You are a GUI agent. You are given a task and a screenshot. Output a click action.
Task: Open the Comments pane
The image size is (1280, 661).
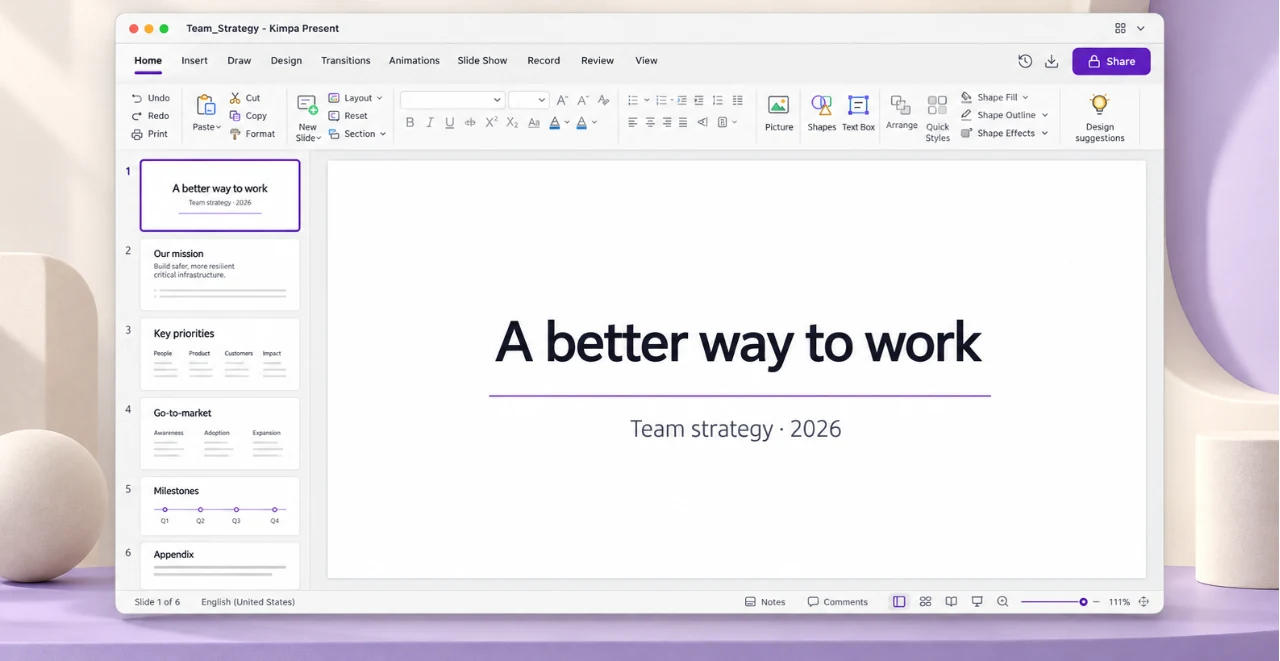[837, 602]
